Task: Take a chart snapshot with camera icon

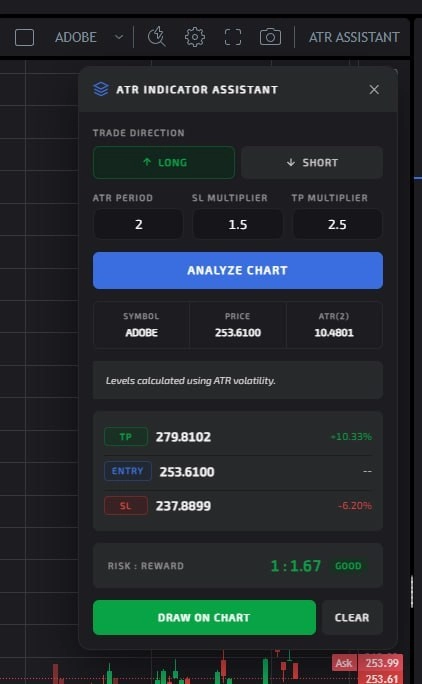Action: (x=270, y=37)
